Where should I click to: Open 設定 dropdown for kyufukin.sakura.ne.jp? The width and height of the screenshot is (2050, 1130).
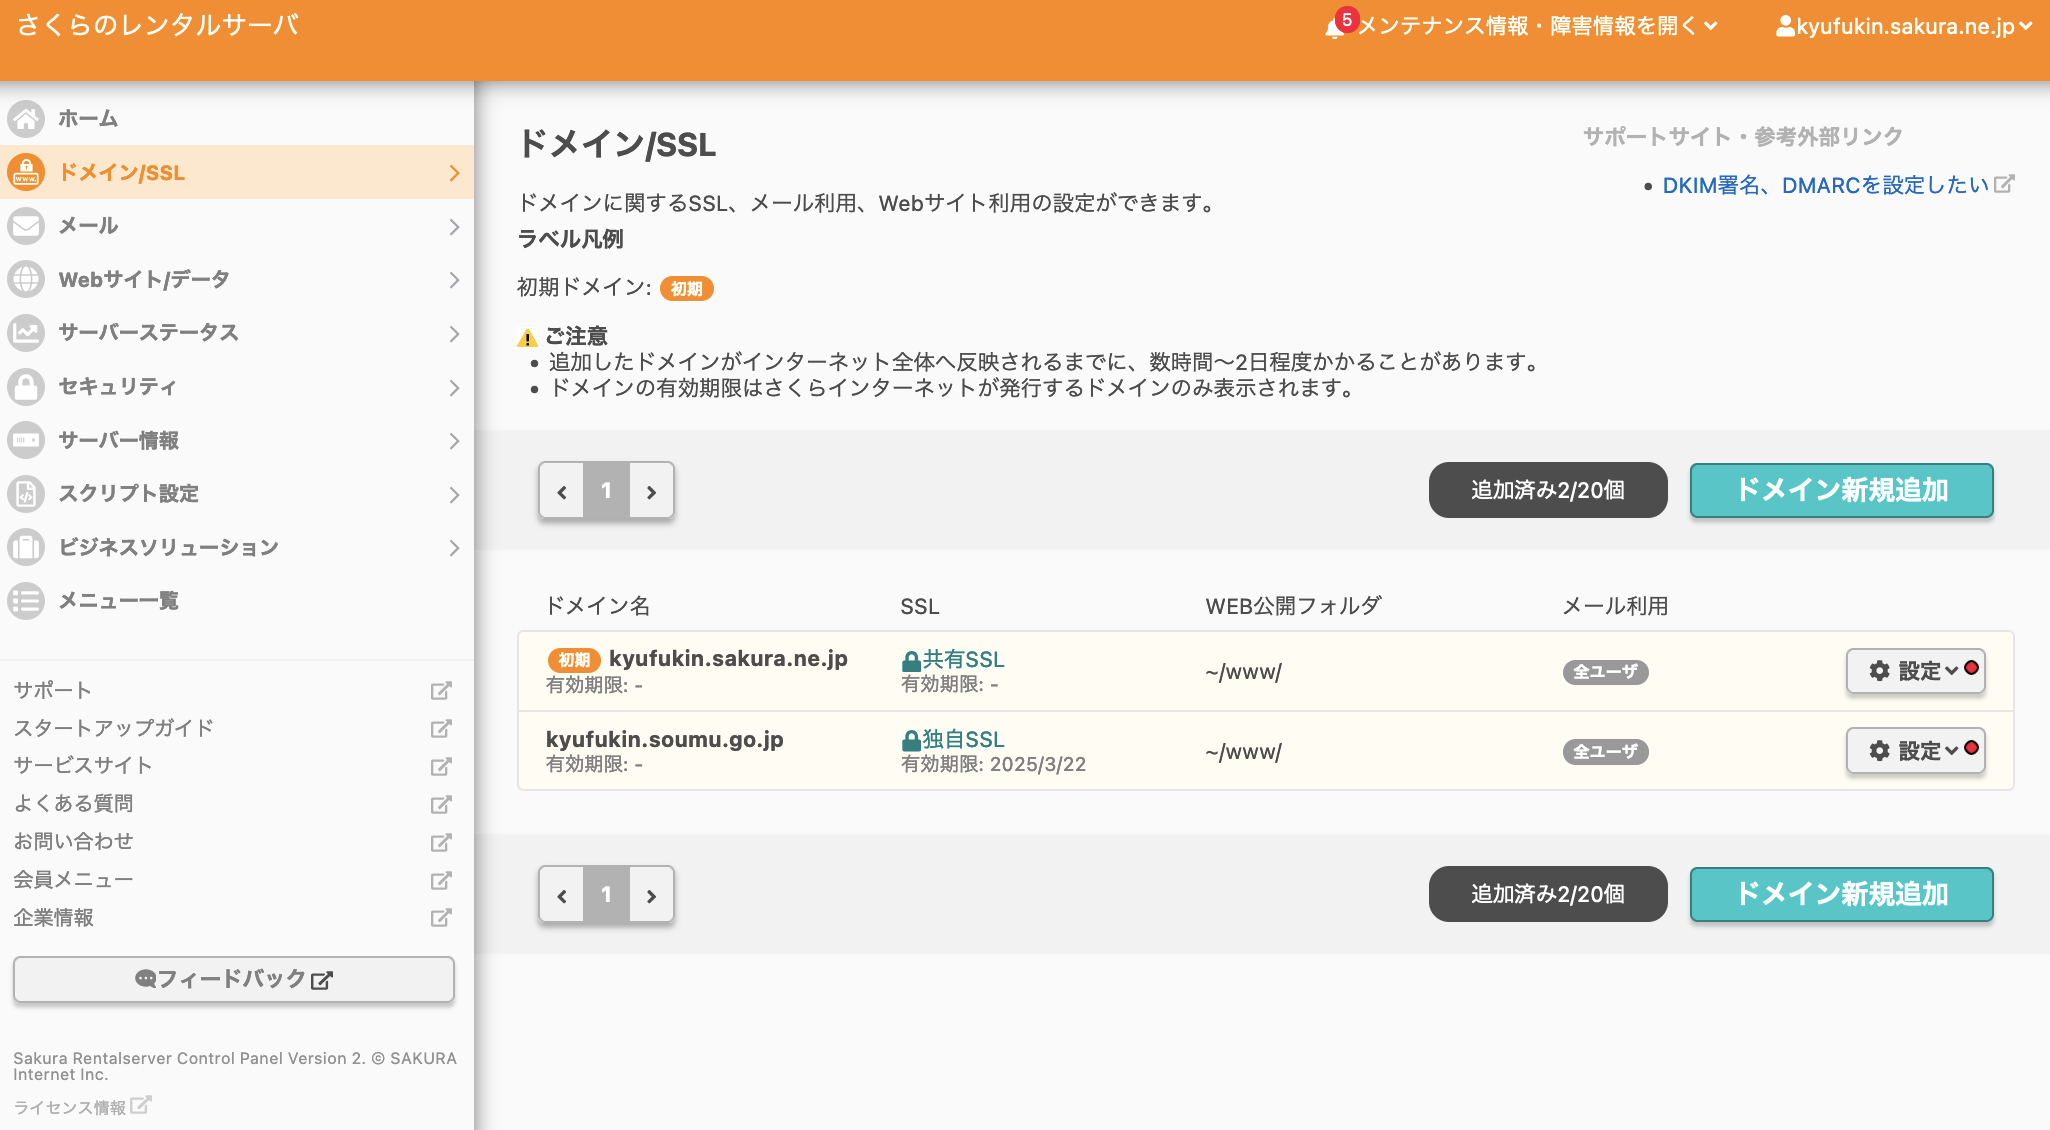coord(1914,671)
